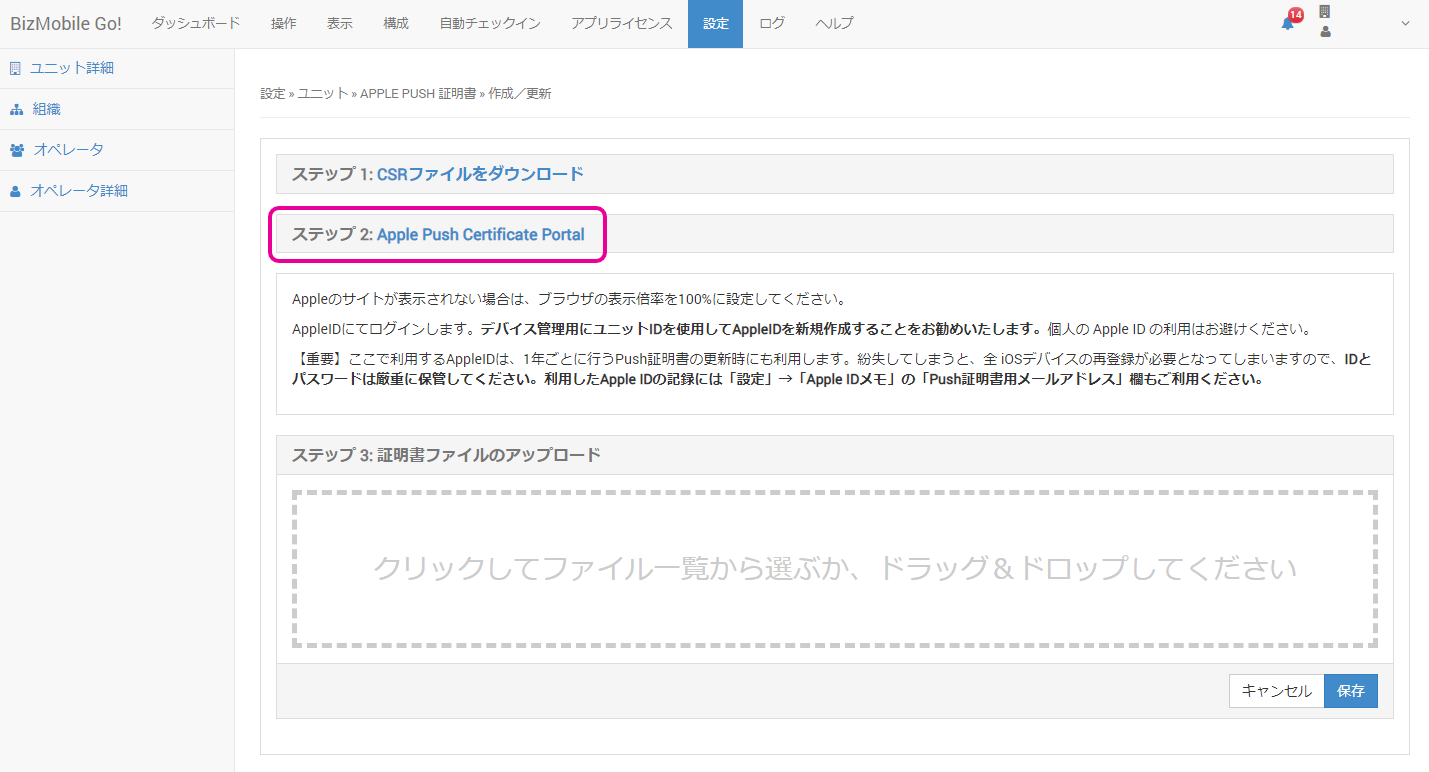Image resolution: width=1429 pixels, height=772 pixels.
Task: Open the 操作 menu
Action: coord(284,23)
